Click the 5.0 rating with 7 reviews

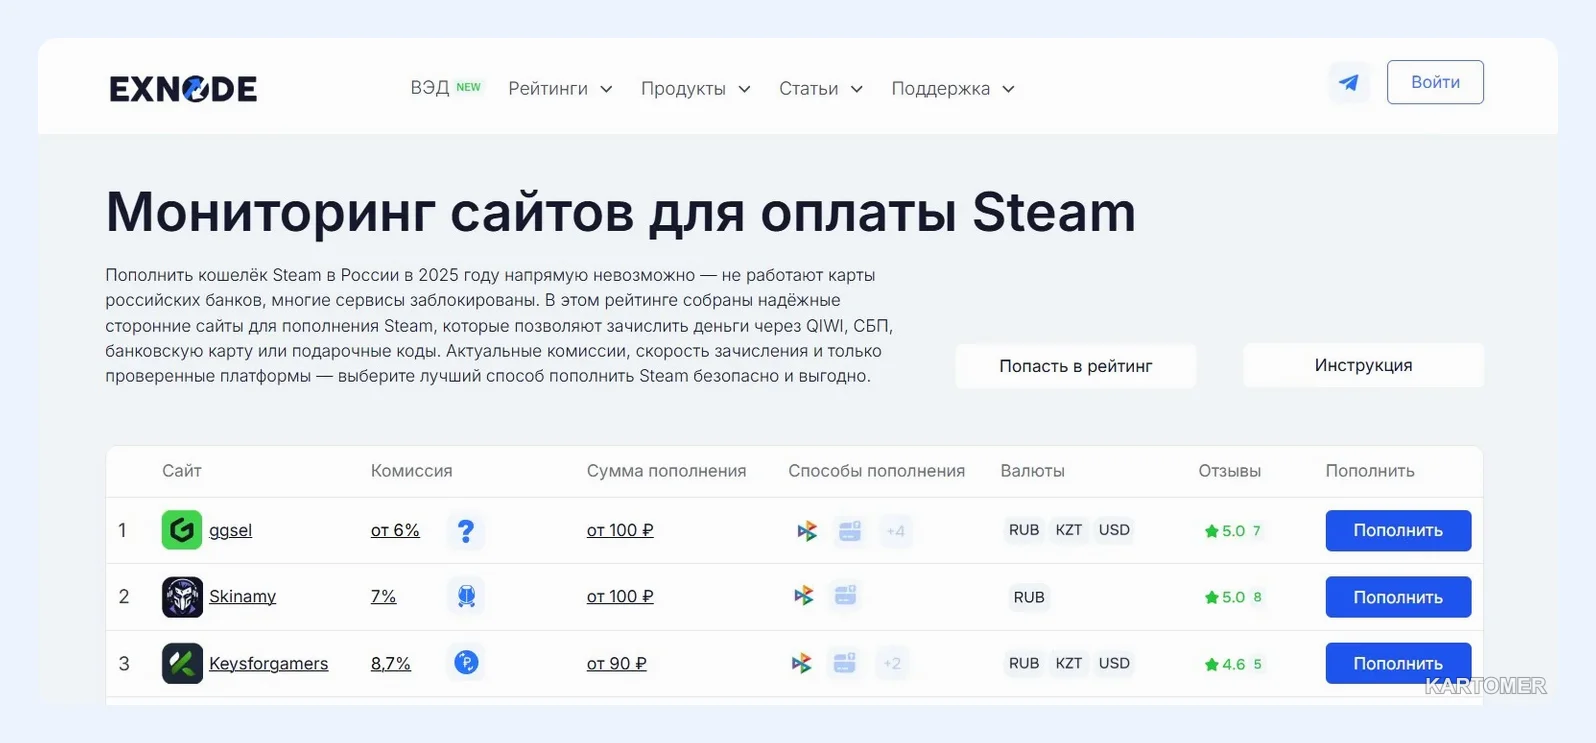click(1234, 531)
